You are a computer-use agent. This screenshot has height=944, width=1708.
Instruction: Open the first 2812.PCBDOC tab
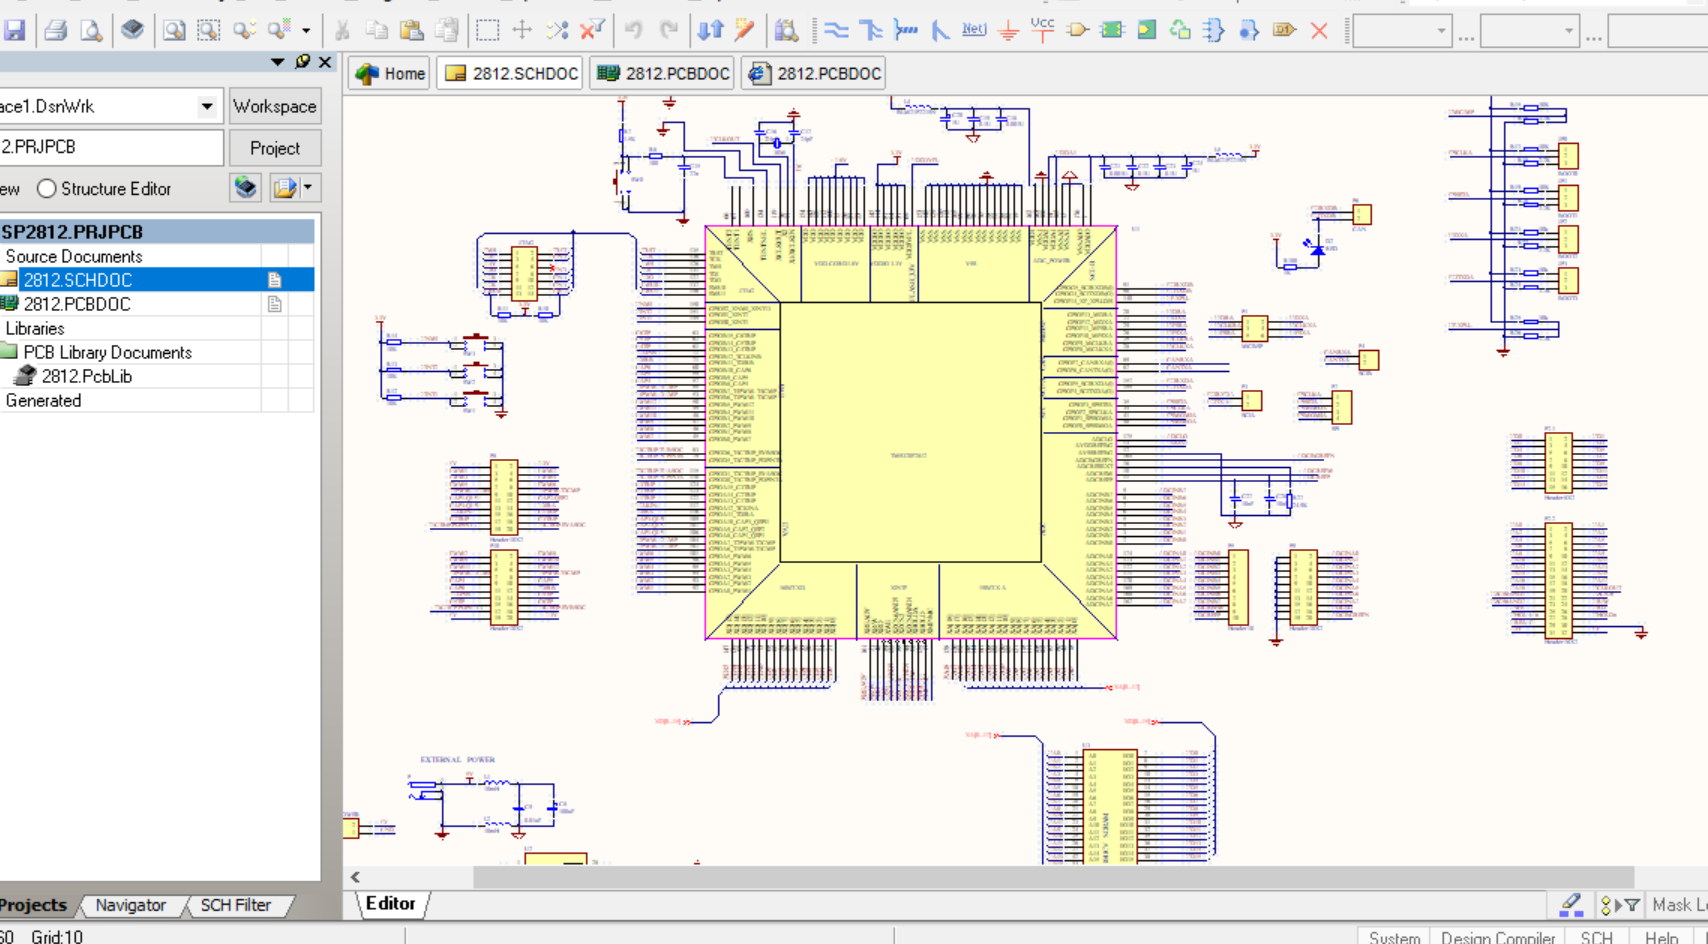663,73
